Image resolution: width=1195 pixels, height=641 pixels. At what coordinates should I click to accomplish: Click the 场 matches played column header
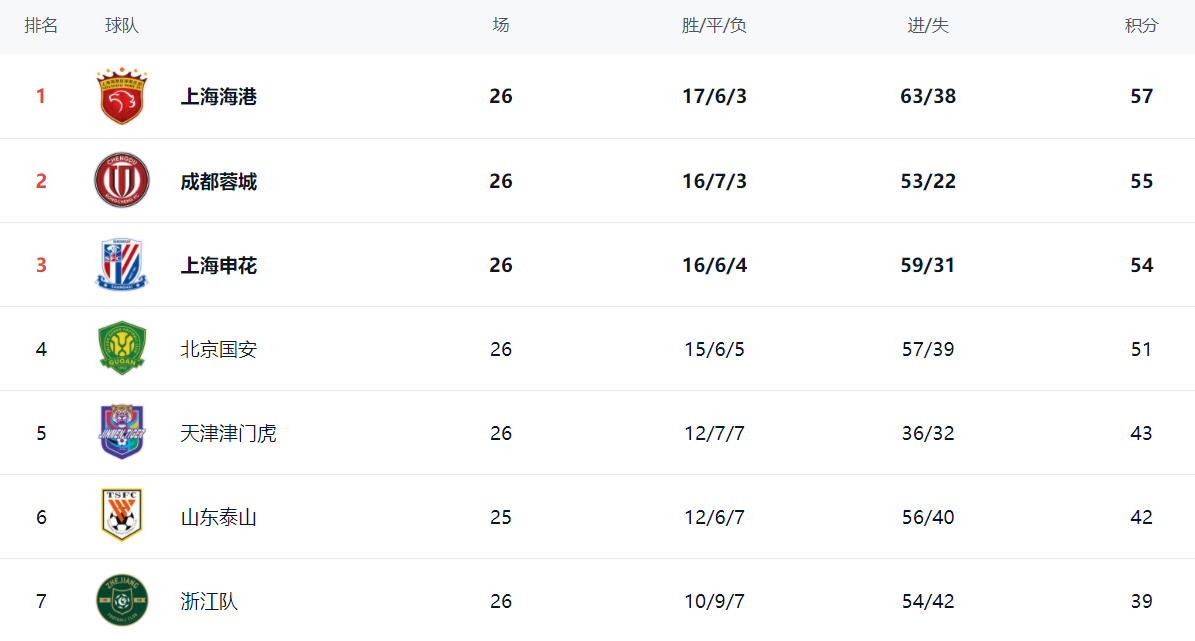pos(500,26)
